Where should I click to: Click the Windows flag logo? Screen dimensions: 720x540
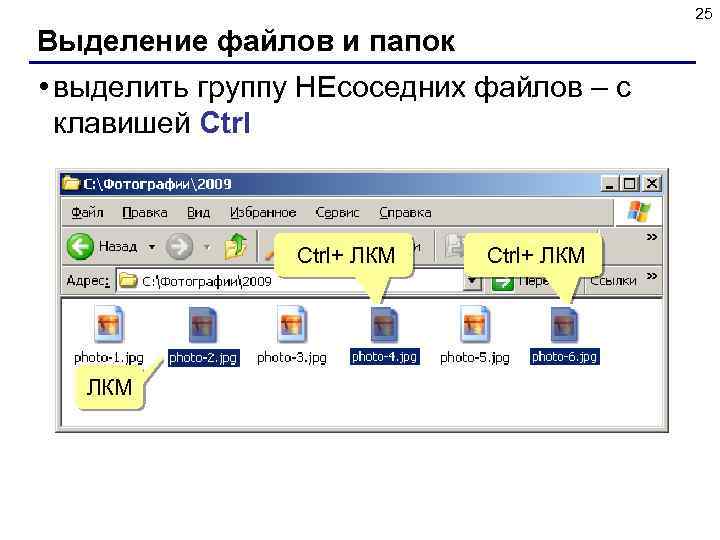point(639,212)
